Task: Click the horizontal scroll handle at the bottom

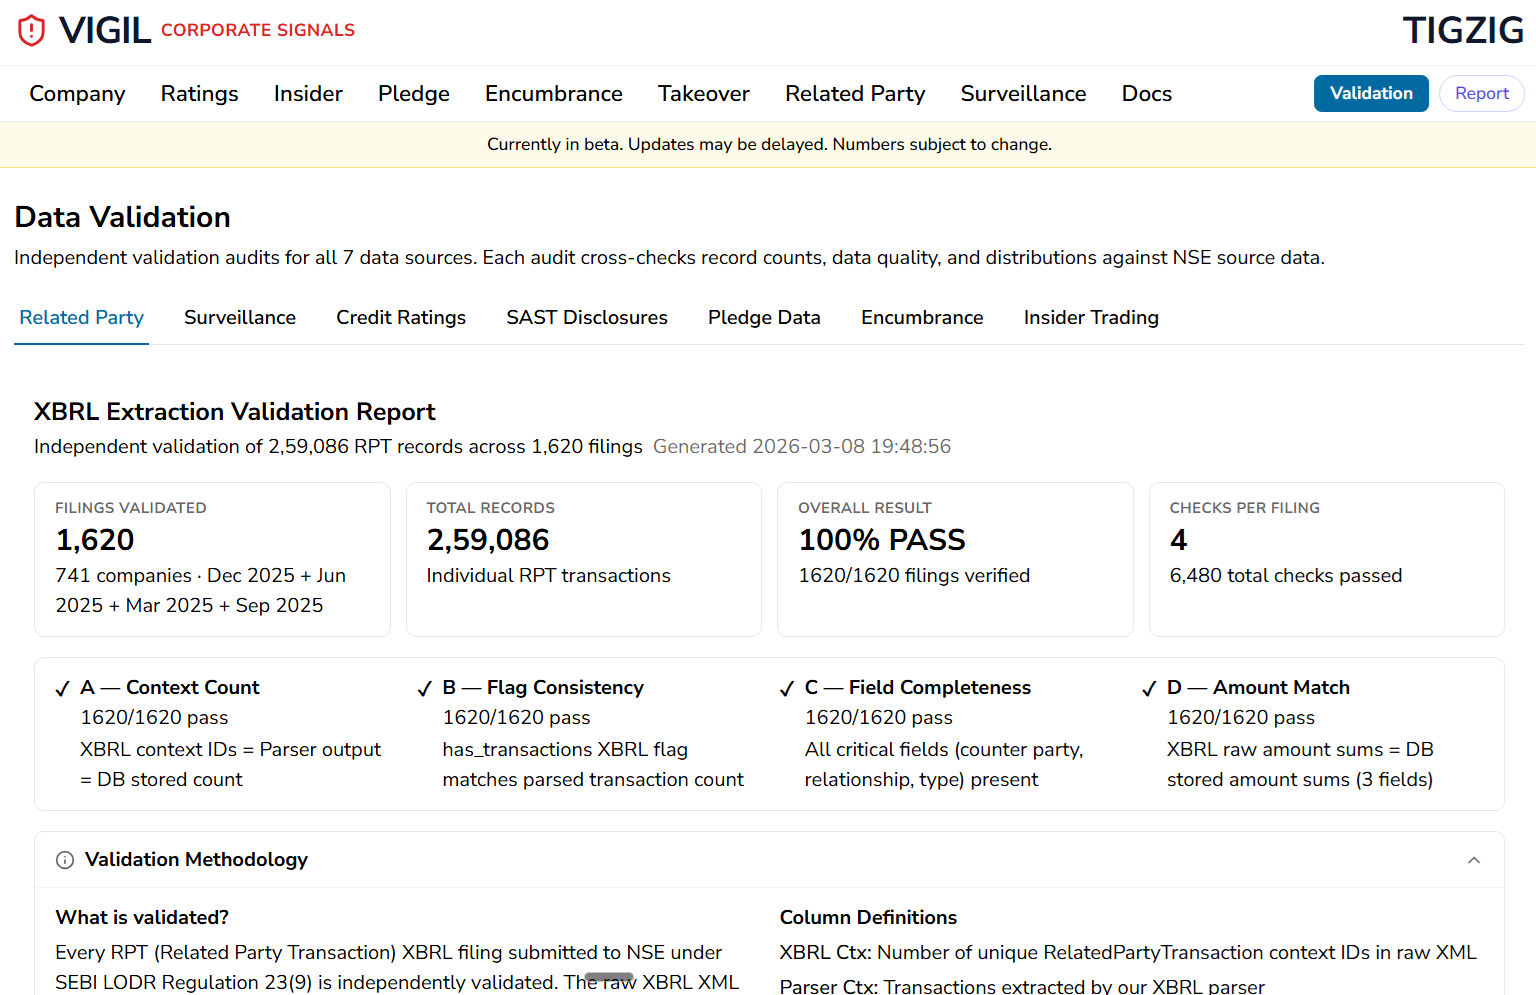Action: pos(609,977)
